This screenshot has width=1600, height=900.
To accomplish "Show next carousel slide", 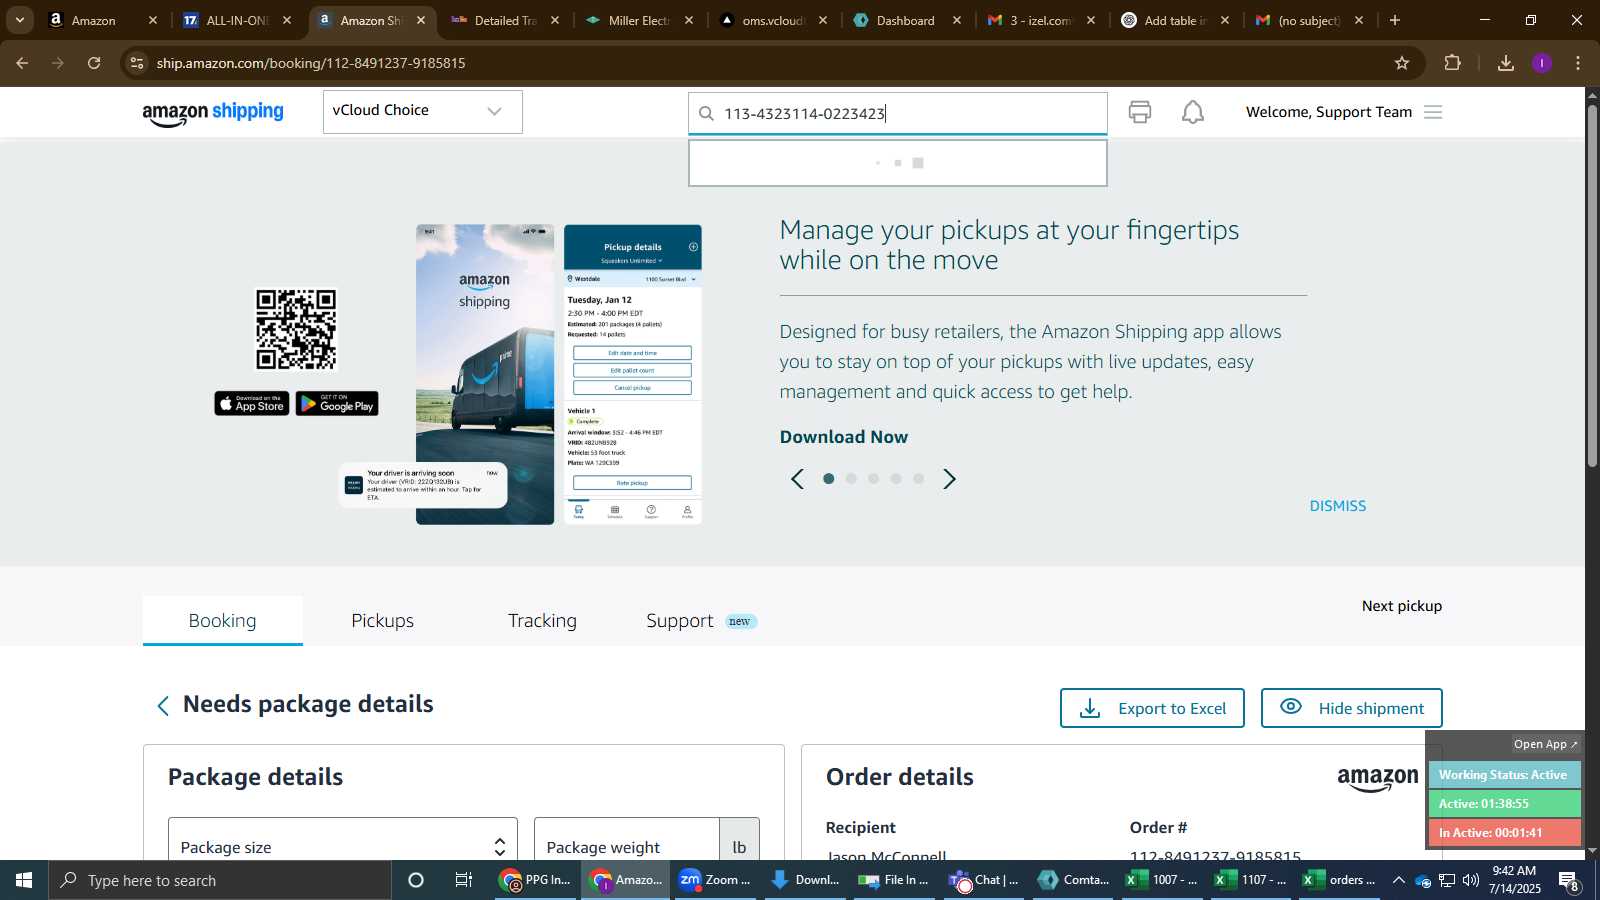I will click(950, 479).
